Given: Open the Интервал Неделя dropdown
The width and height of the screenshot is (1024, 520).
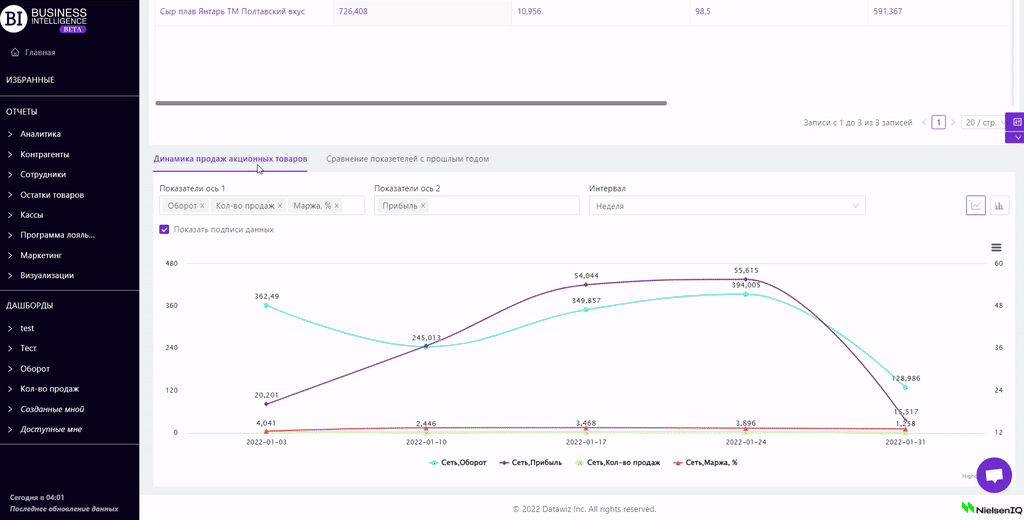Looking at the screenshot, I should tap(726, 206).
